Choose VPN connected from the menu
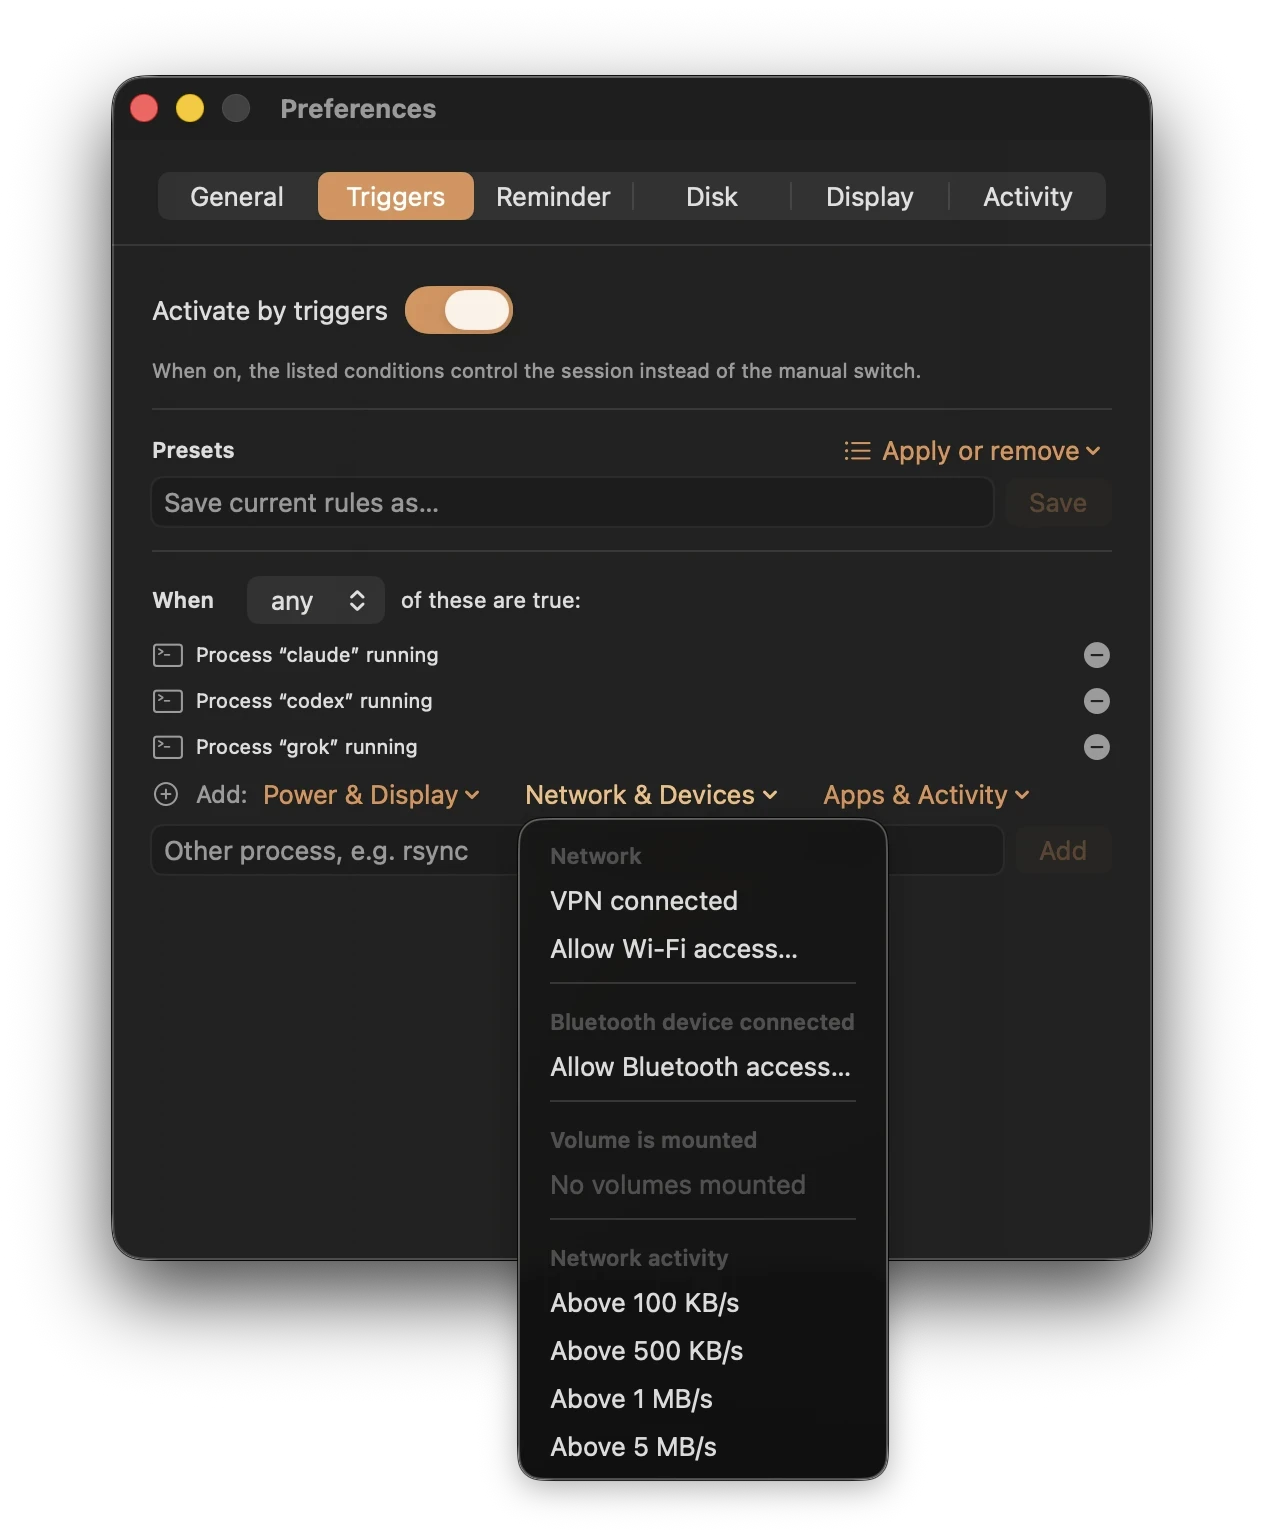The width and height of the screenshot is (1264, 1534). pos(703,901)
